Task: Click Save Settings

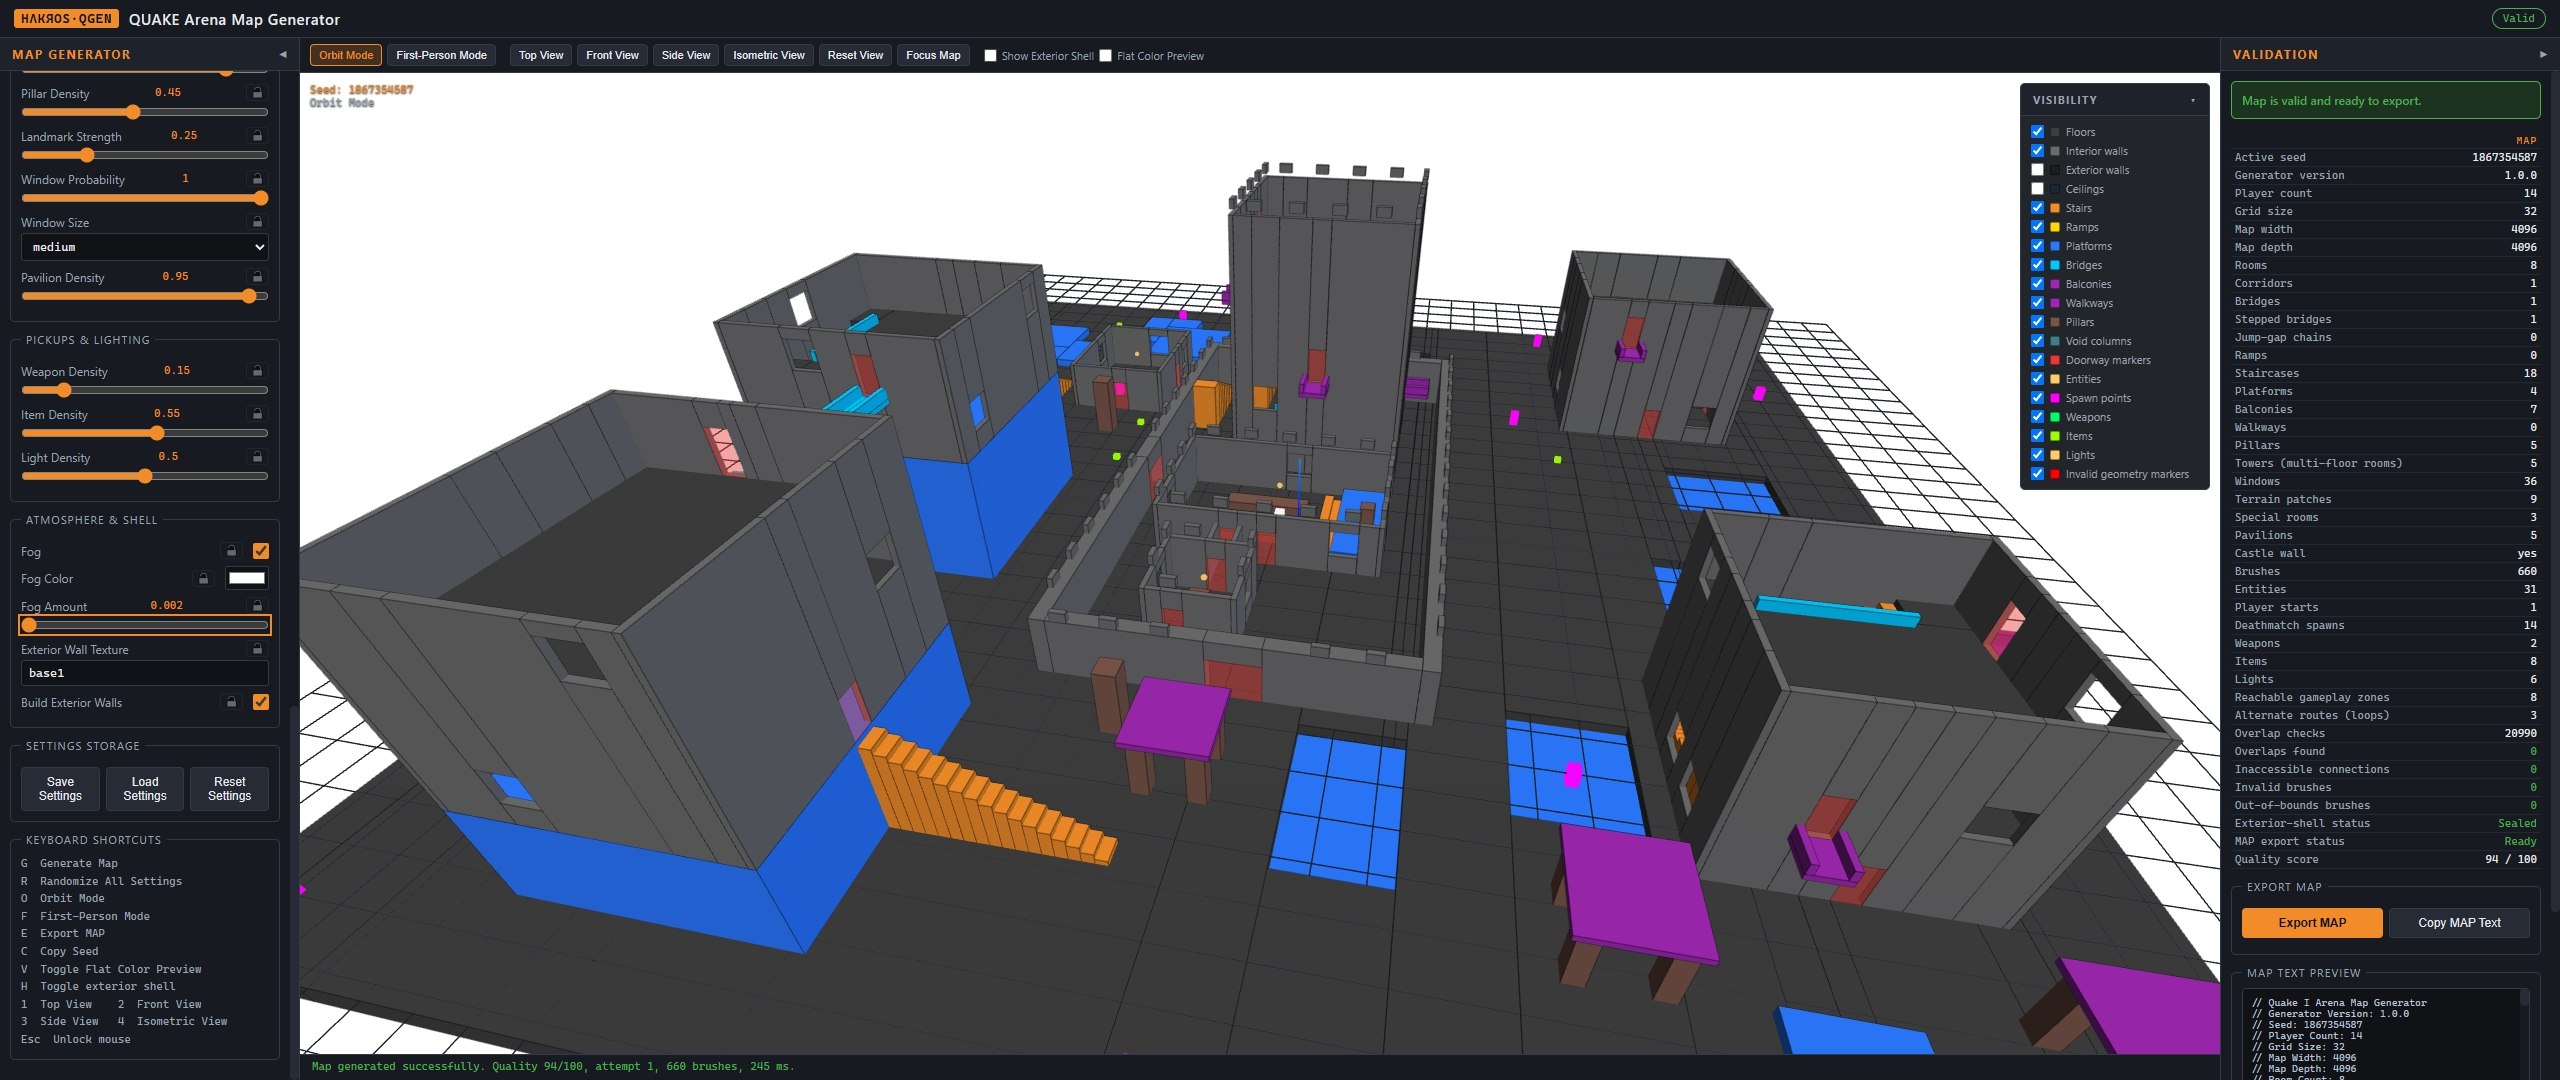Action: click(x=60, y=789)
